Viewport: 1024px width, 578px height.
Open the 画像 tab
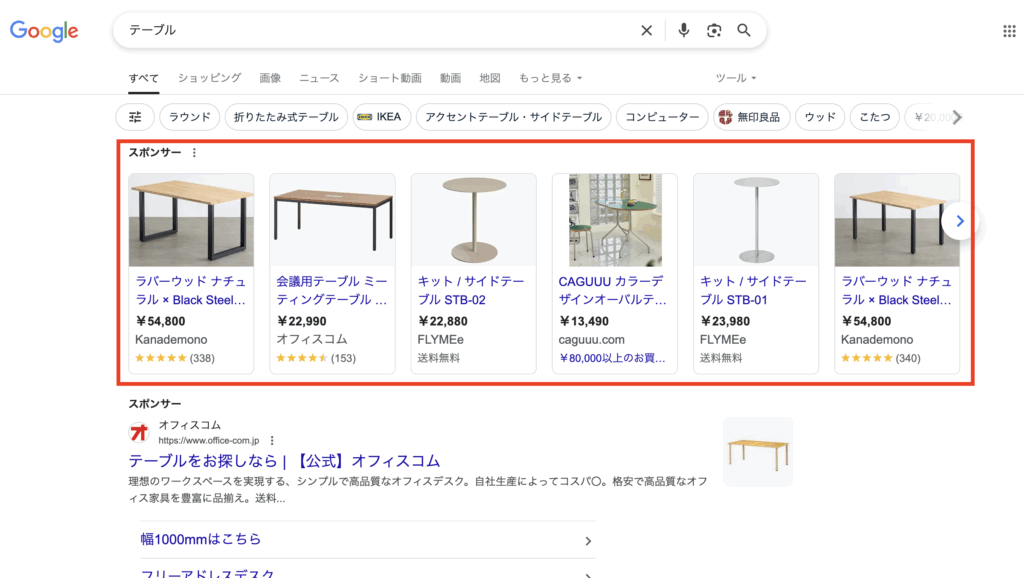coord(270,78)
